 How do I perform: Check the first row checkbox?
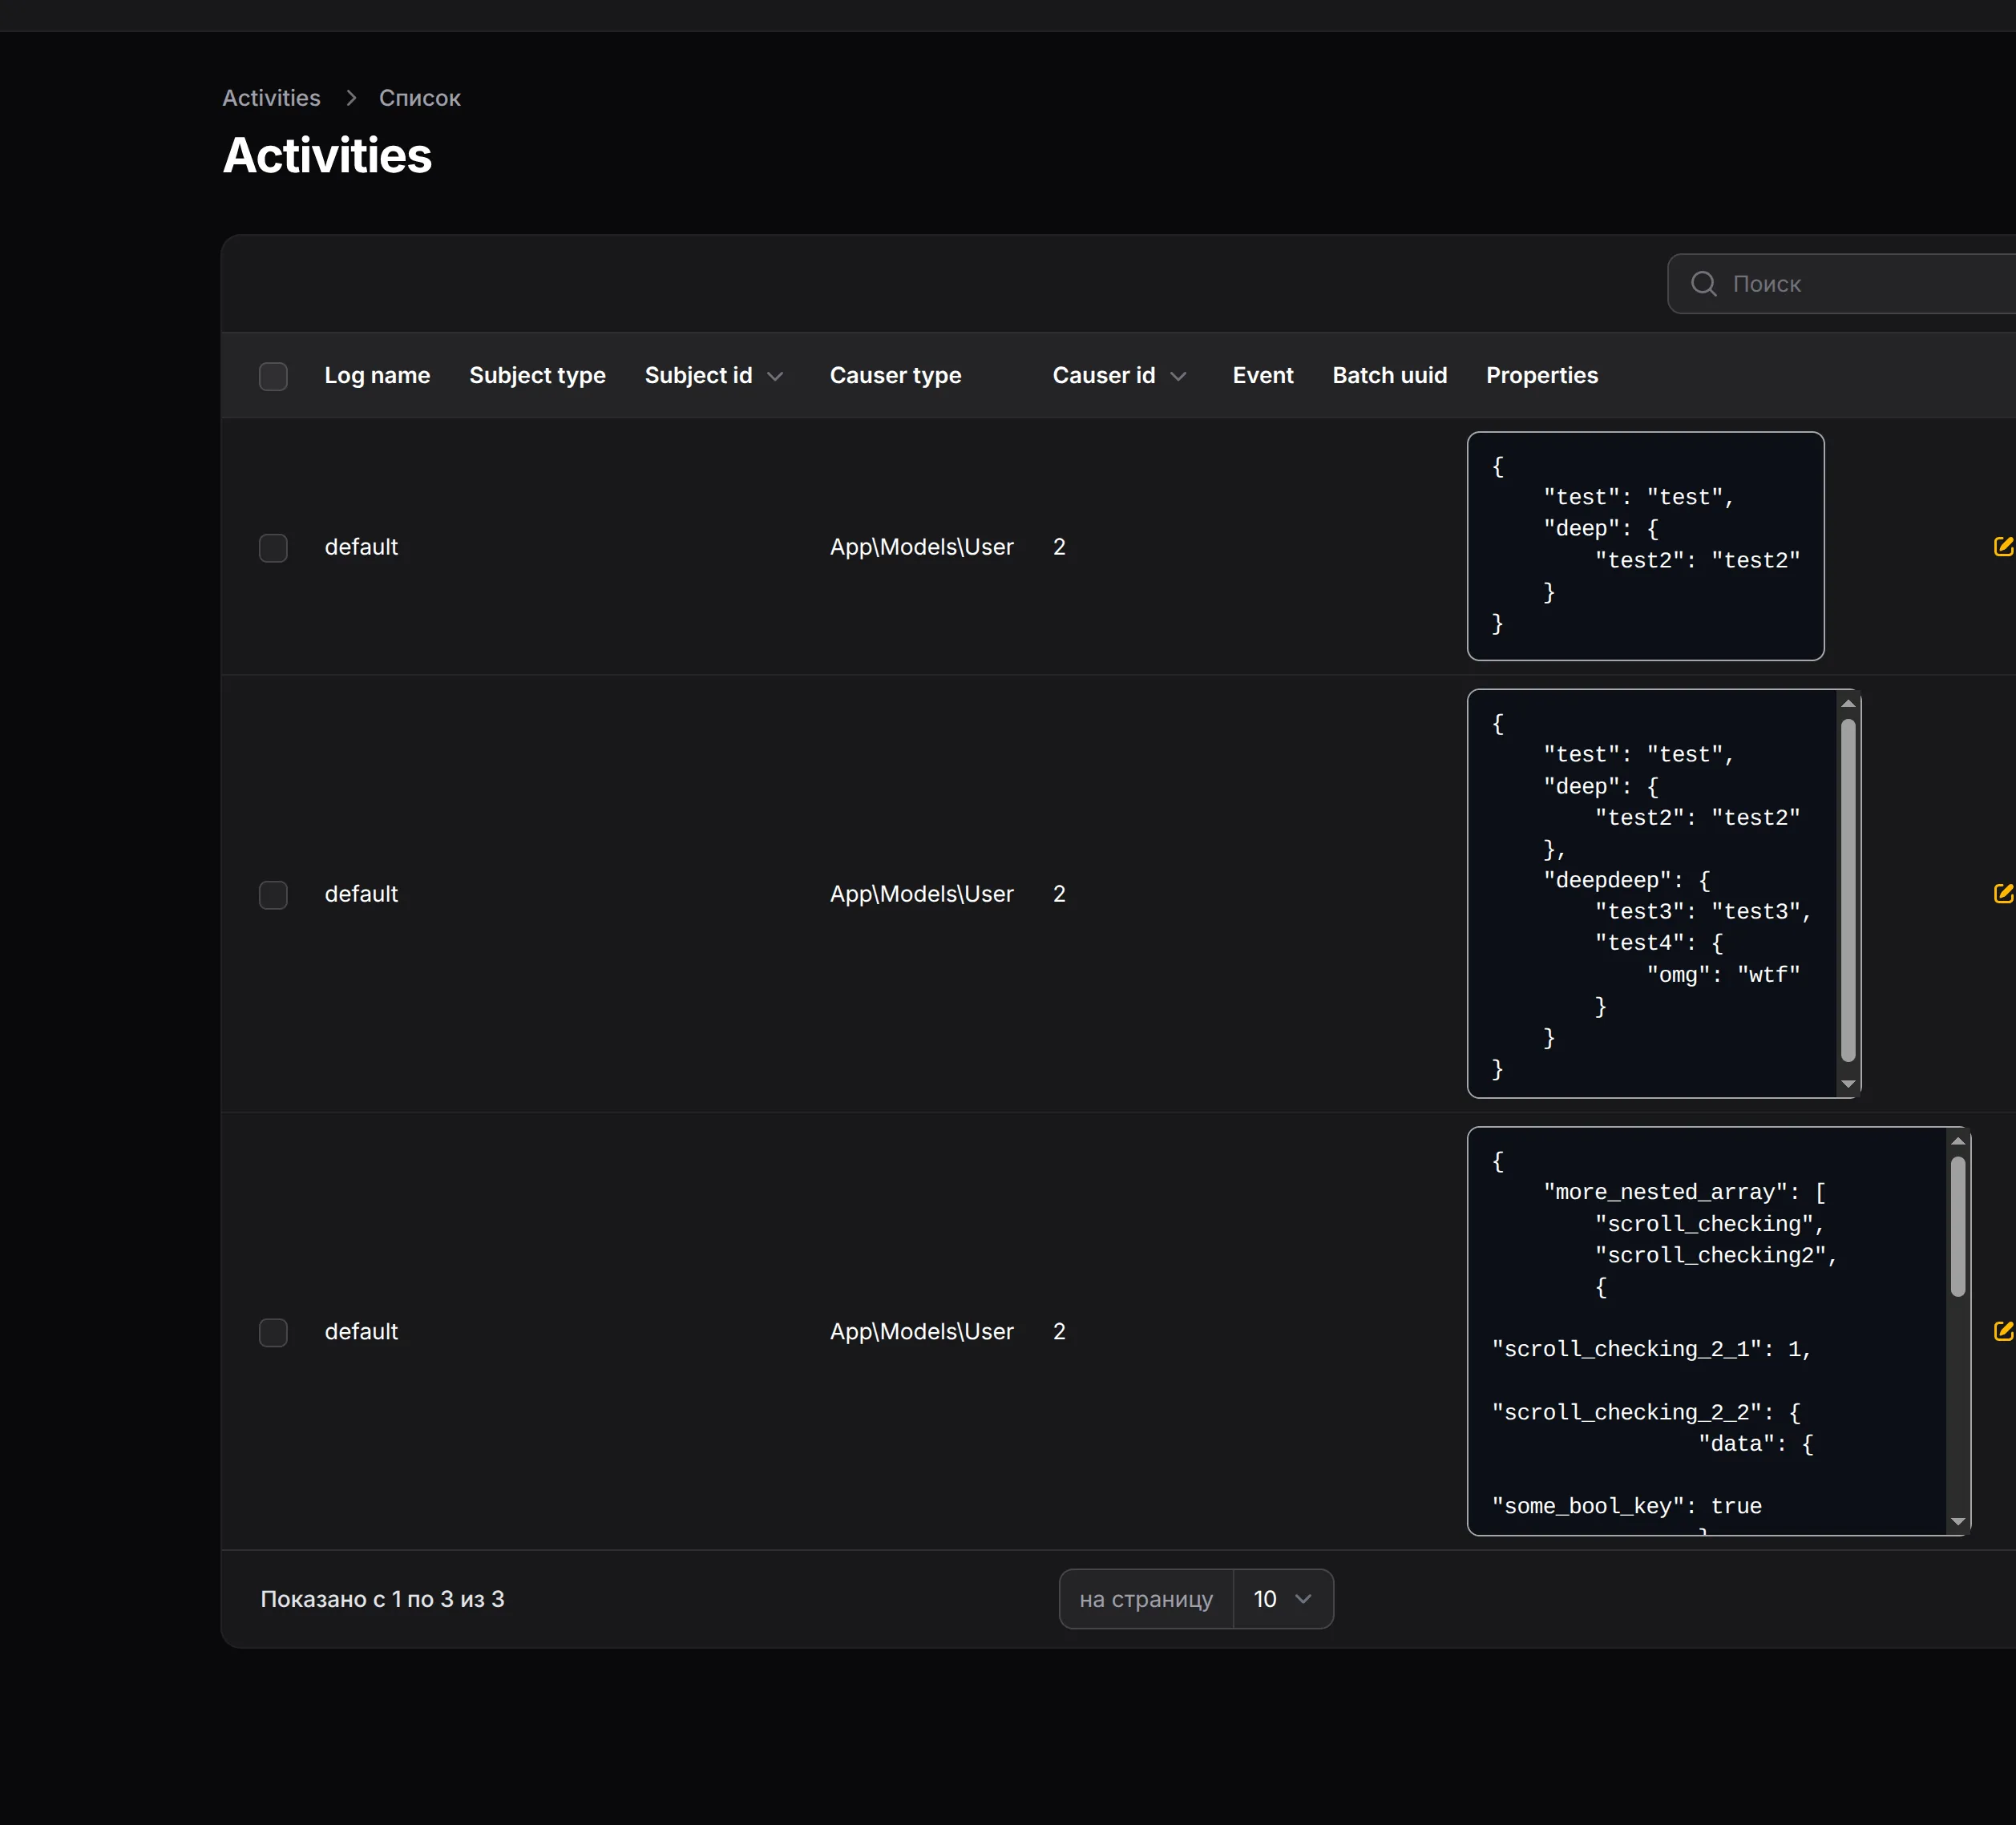point(273,548)
